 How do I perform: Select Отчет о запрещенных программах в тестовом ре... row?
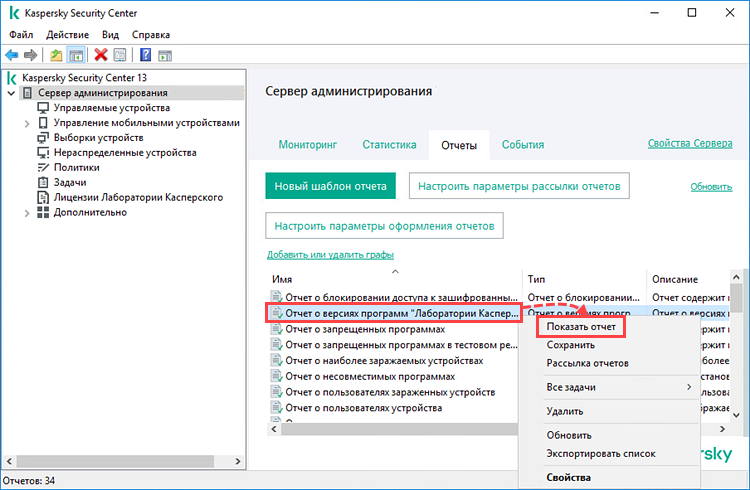tap(401, 345)
